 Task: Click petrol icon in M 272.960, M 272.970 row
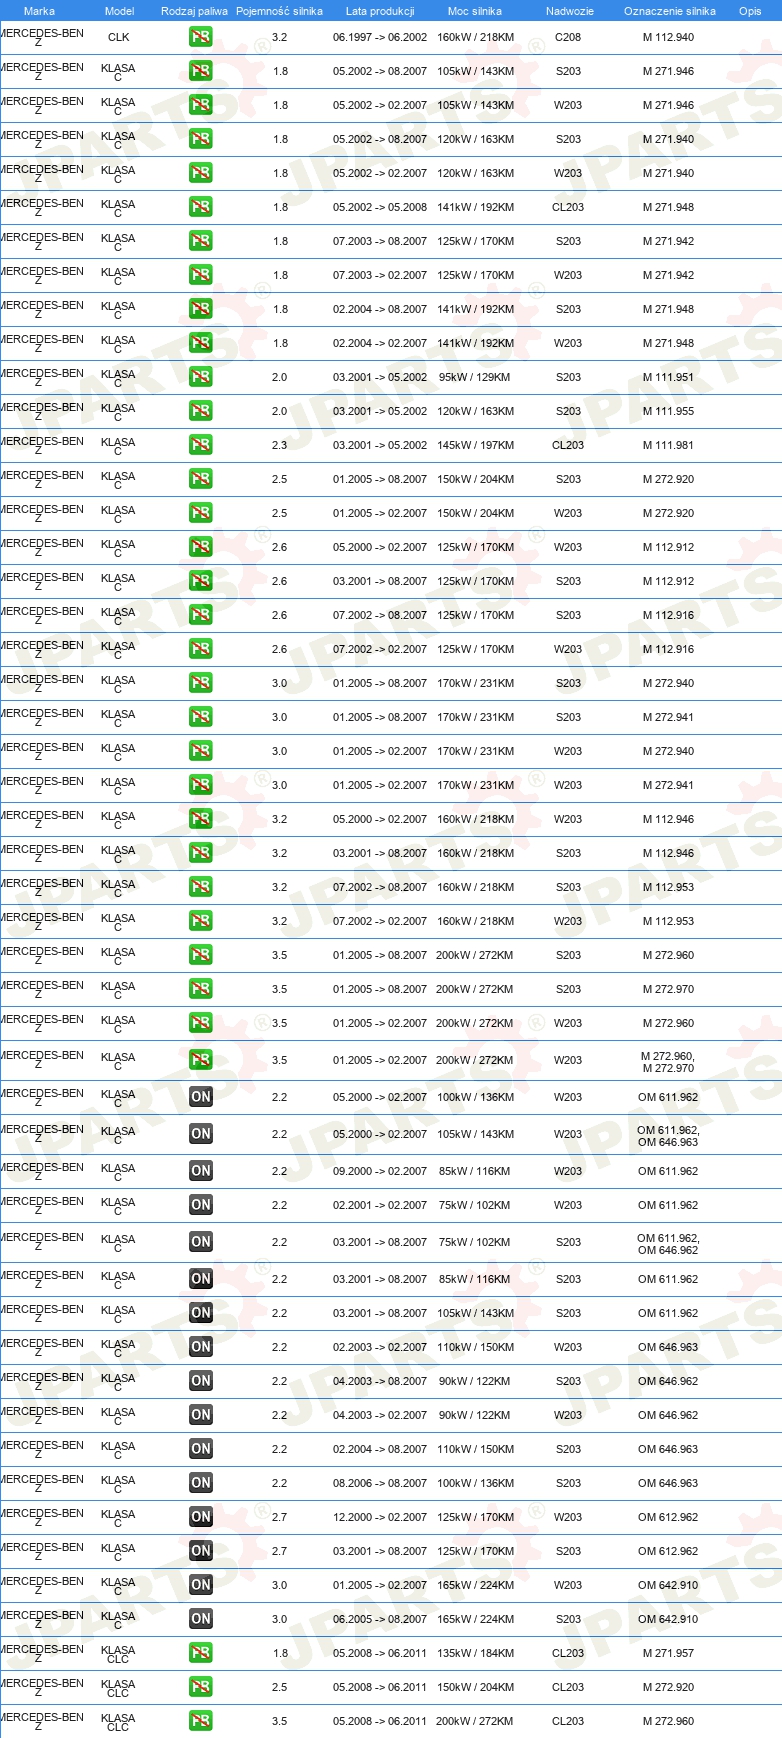(201, 1060)
